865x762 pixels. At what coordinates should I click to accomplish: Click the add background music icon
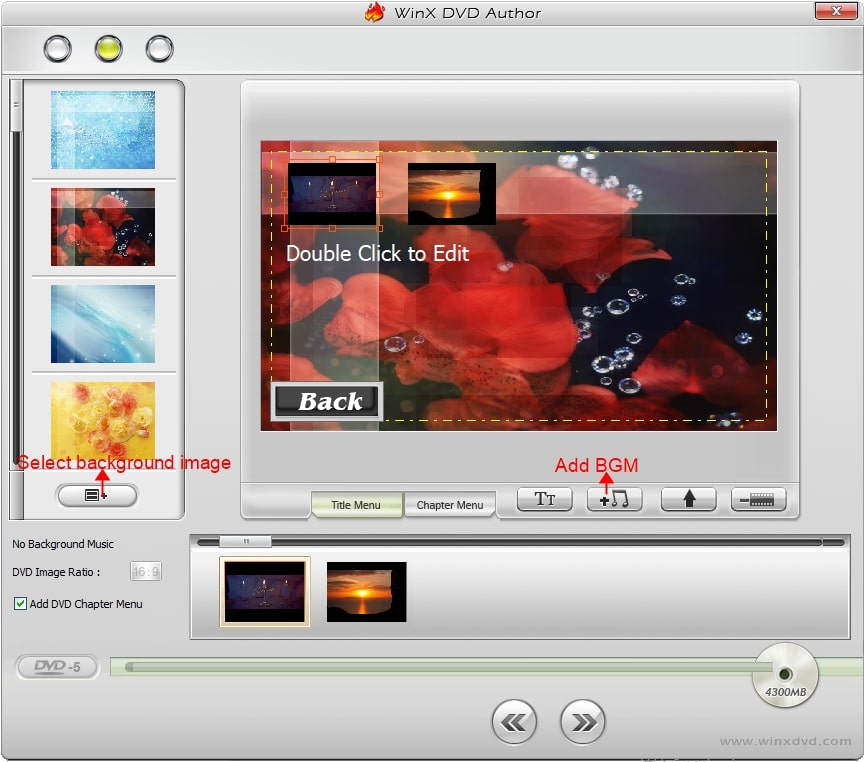614,500
